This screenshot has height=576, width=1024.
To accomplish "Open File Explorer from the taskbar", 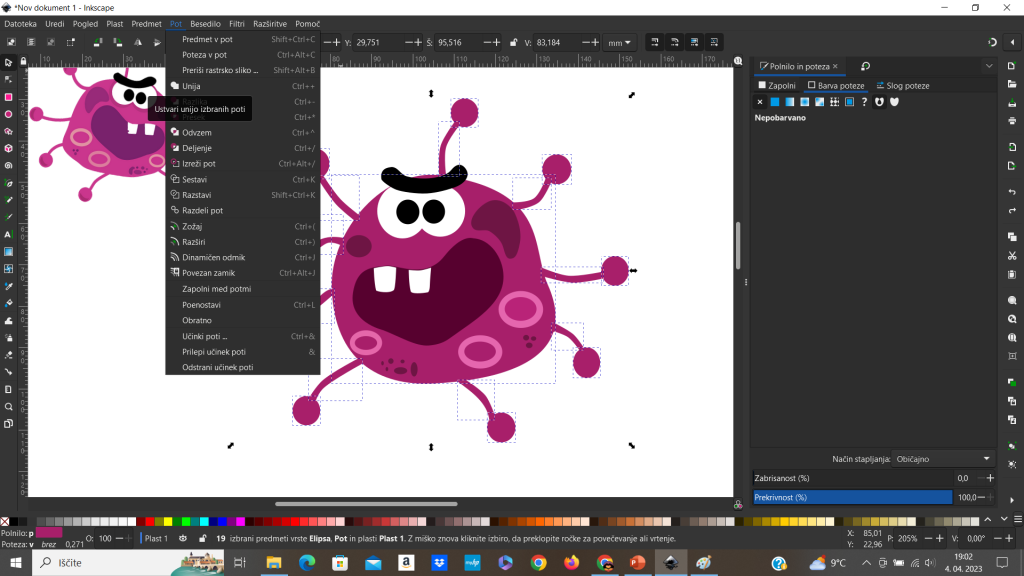I will tap(274, 563).
